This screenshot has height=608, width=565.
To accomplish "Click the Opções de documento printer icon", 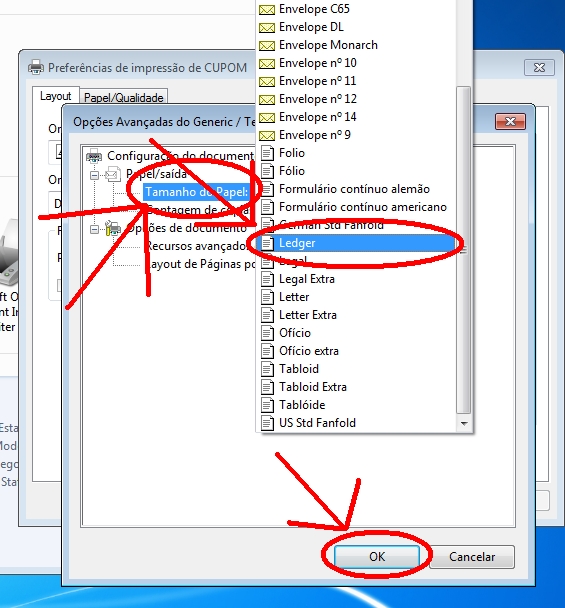I will click(113, 228).
